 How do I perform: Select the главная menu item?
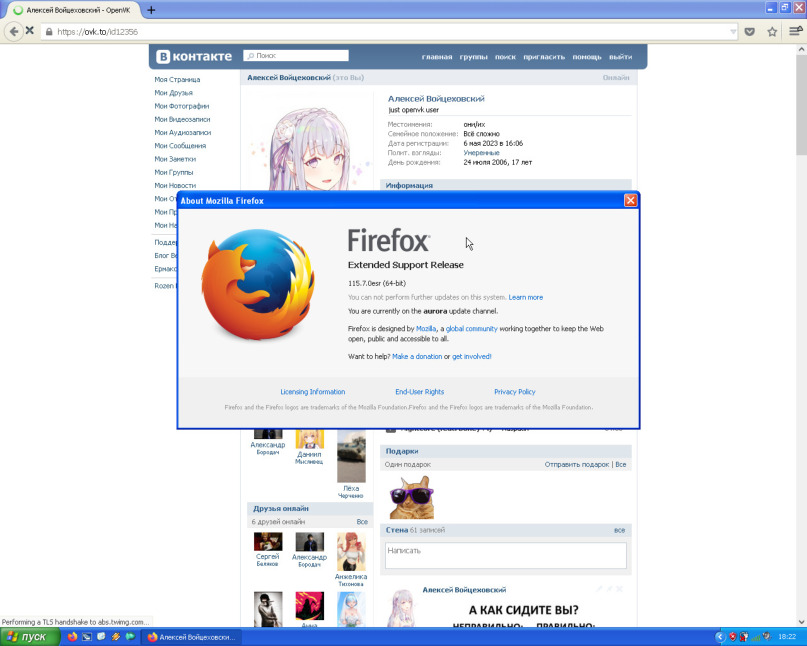[436, 57]
